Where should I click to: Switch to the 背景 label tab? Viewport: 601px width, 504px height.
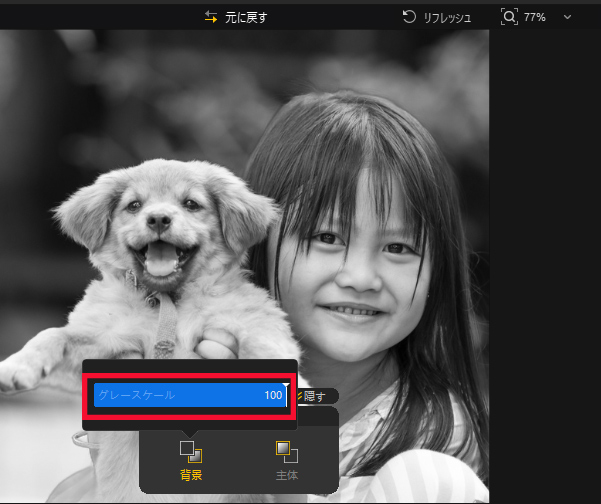coord(190,475)
